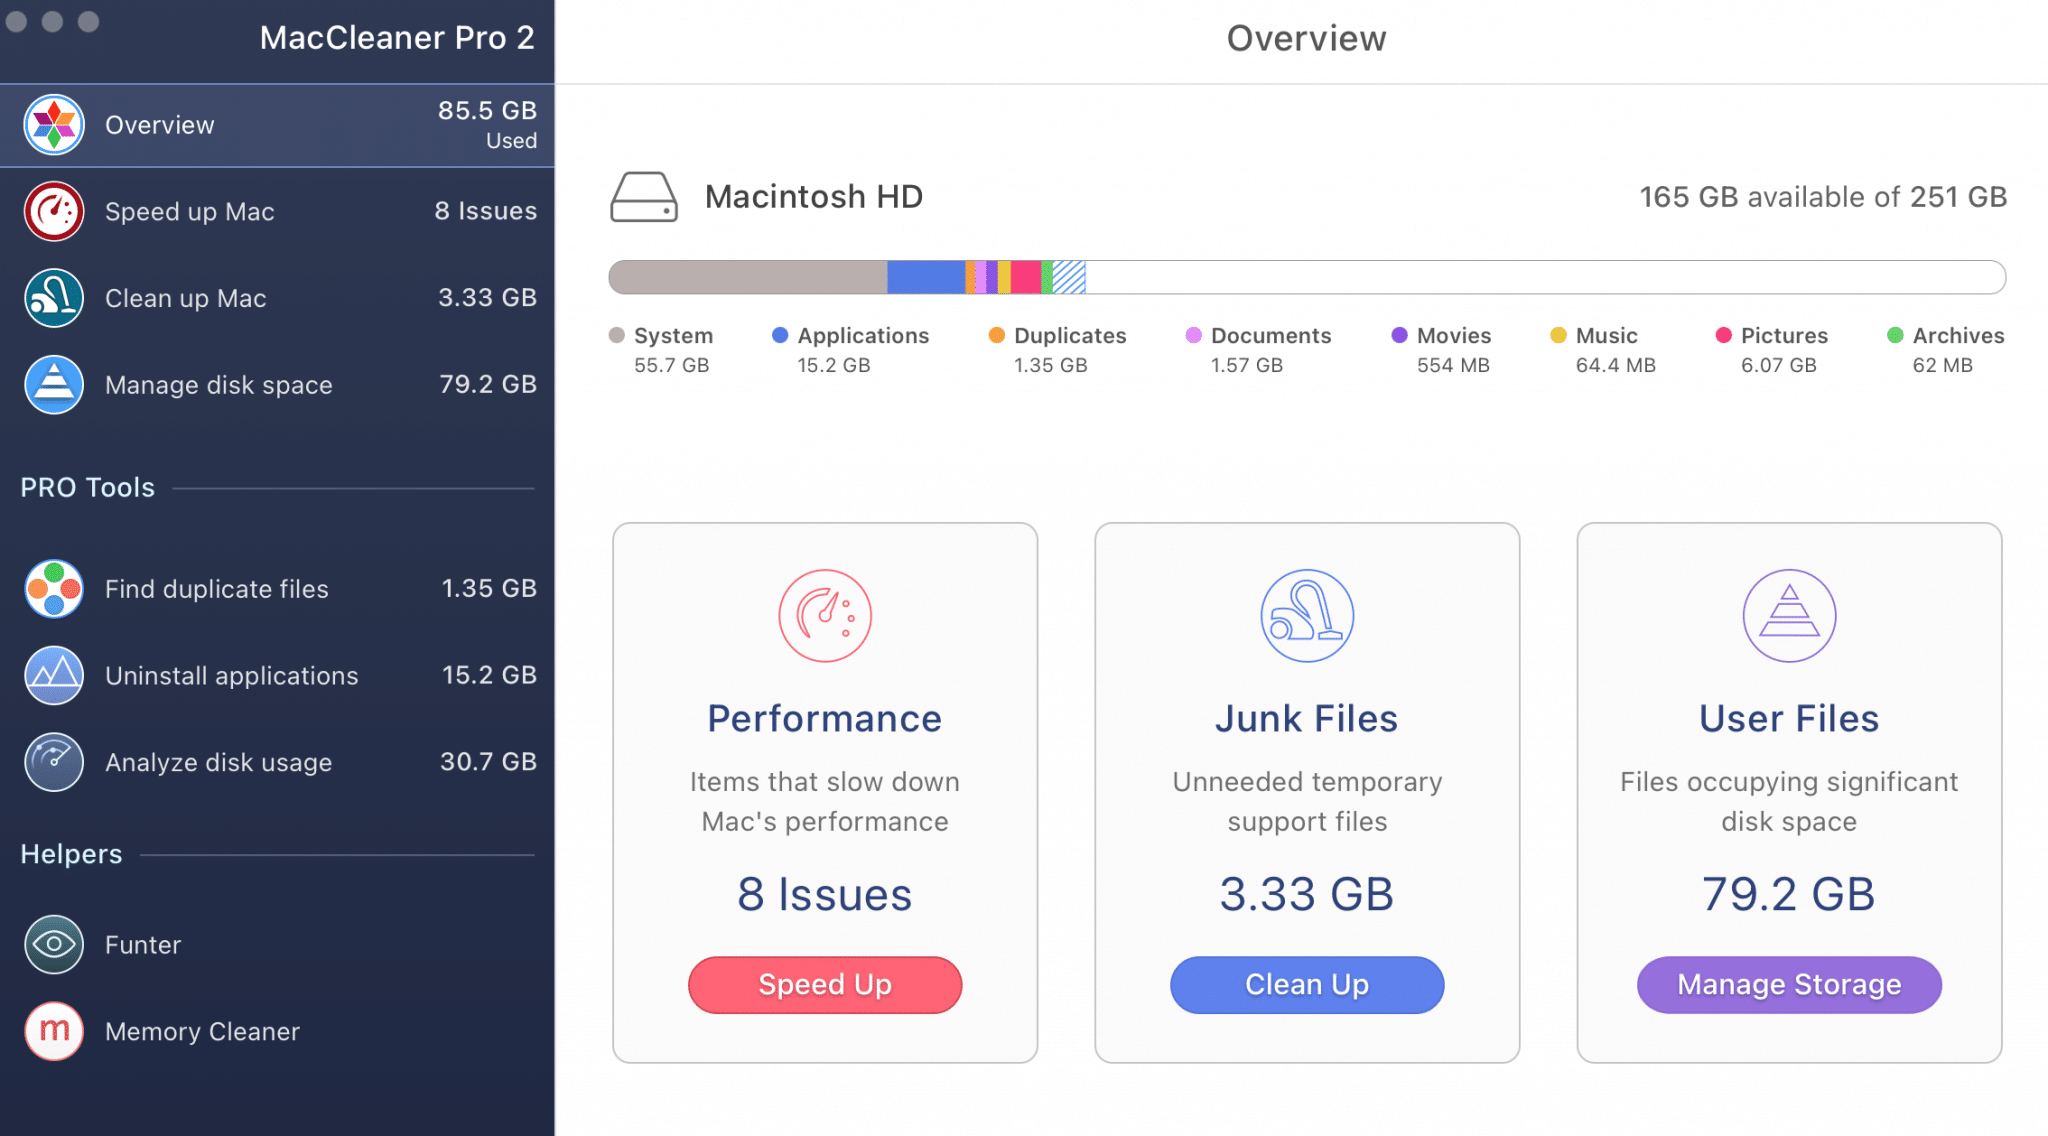This screenshot has width=2048, height=1136.
Task: Select the 8 Issues sidebar entry
Action: tap(485, 211)
